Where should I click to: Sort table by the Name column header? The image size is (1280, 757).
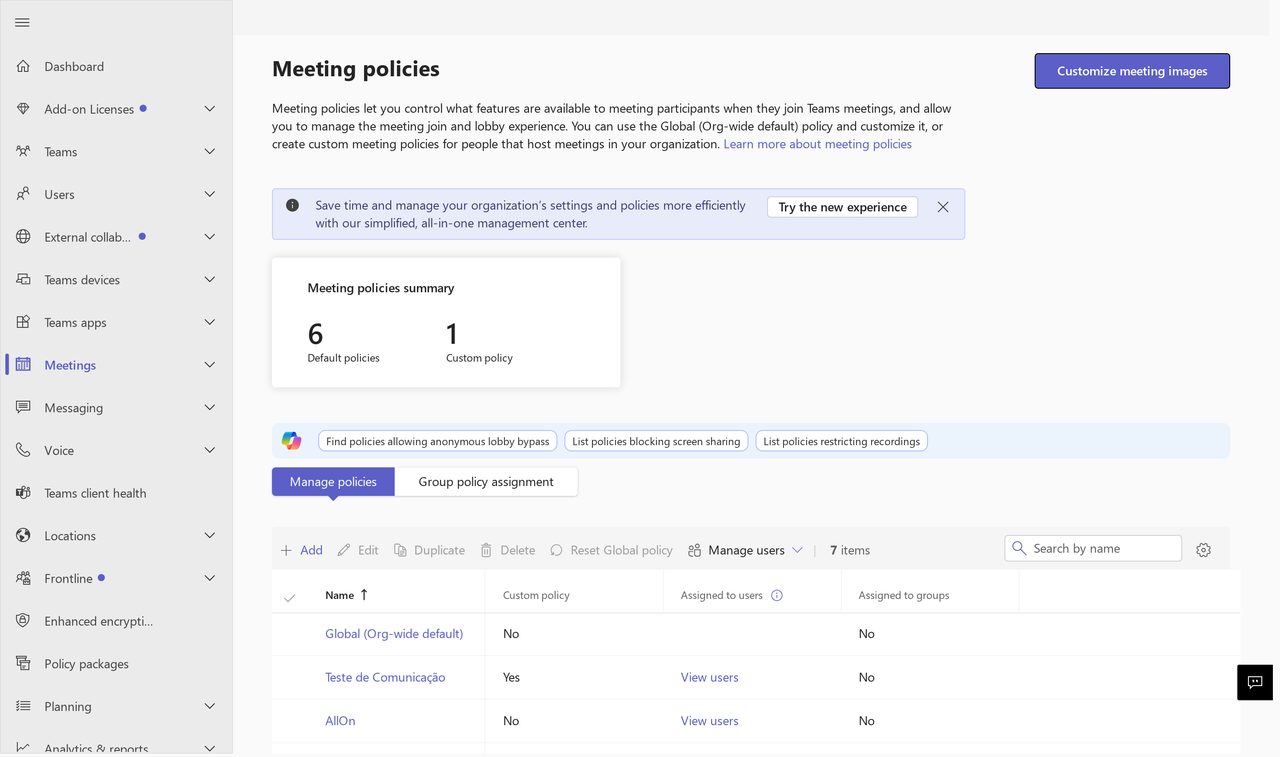347,595
